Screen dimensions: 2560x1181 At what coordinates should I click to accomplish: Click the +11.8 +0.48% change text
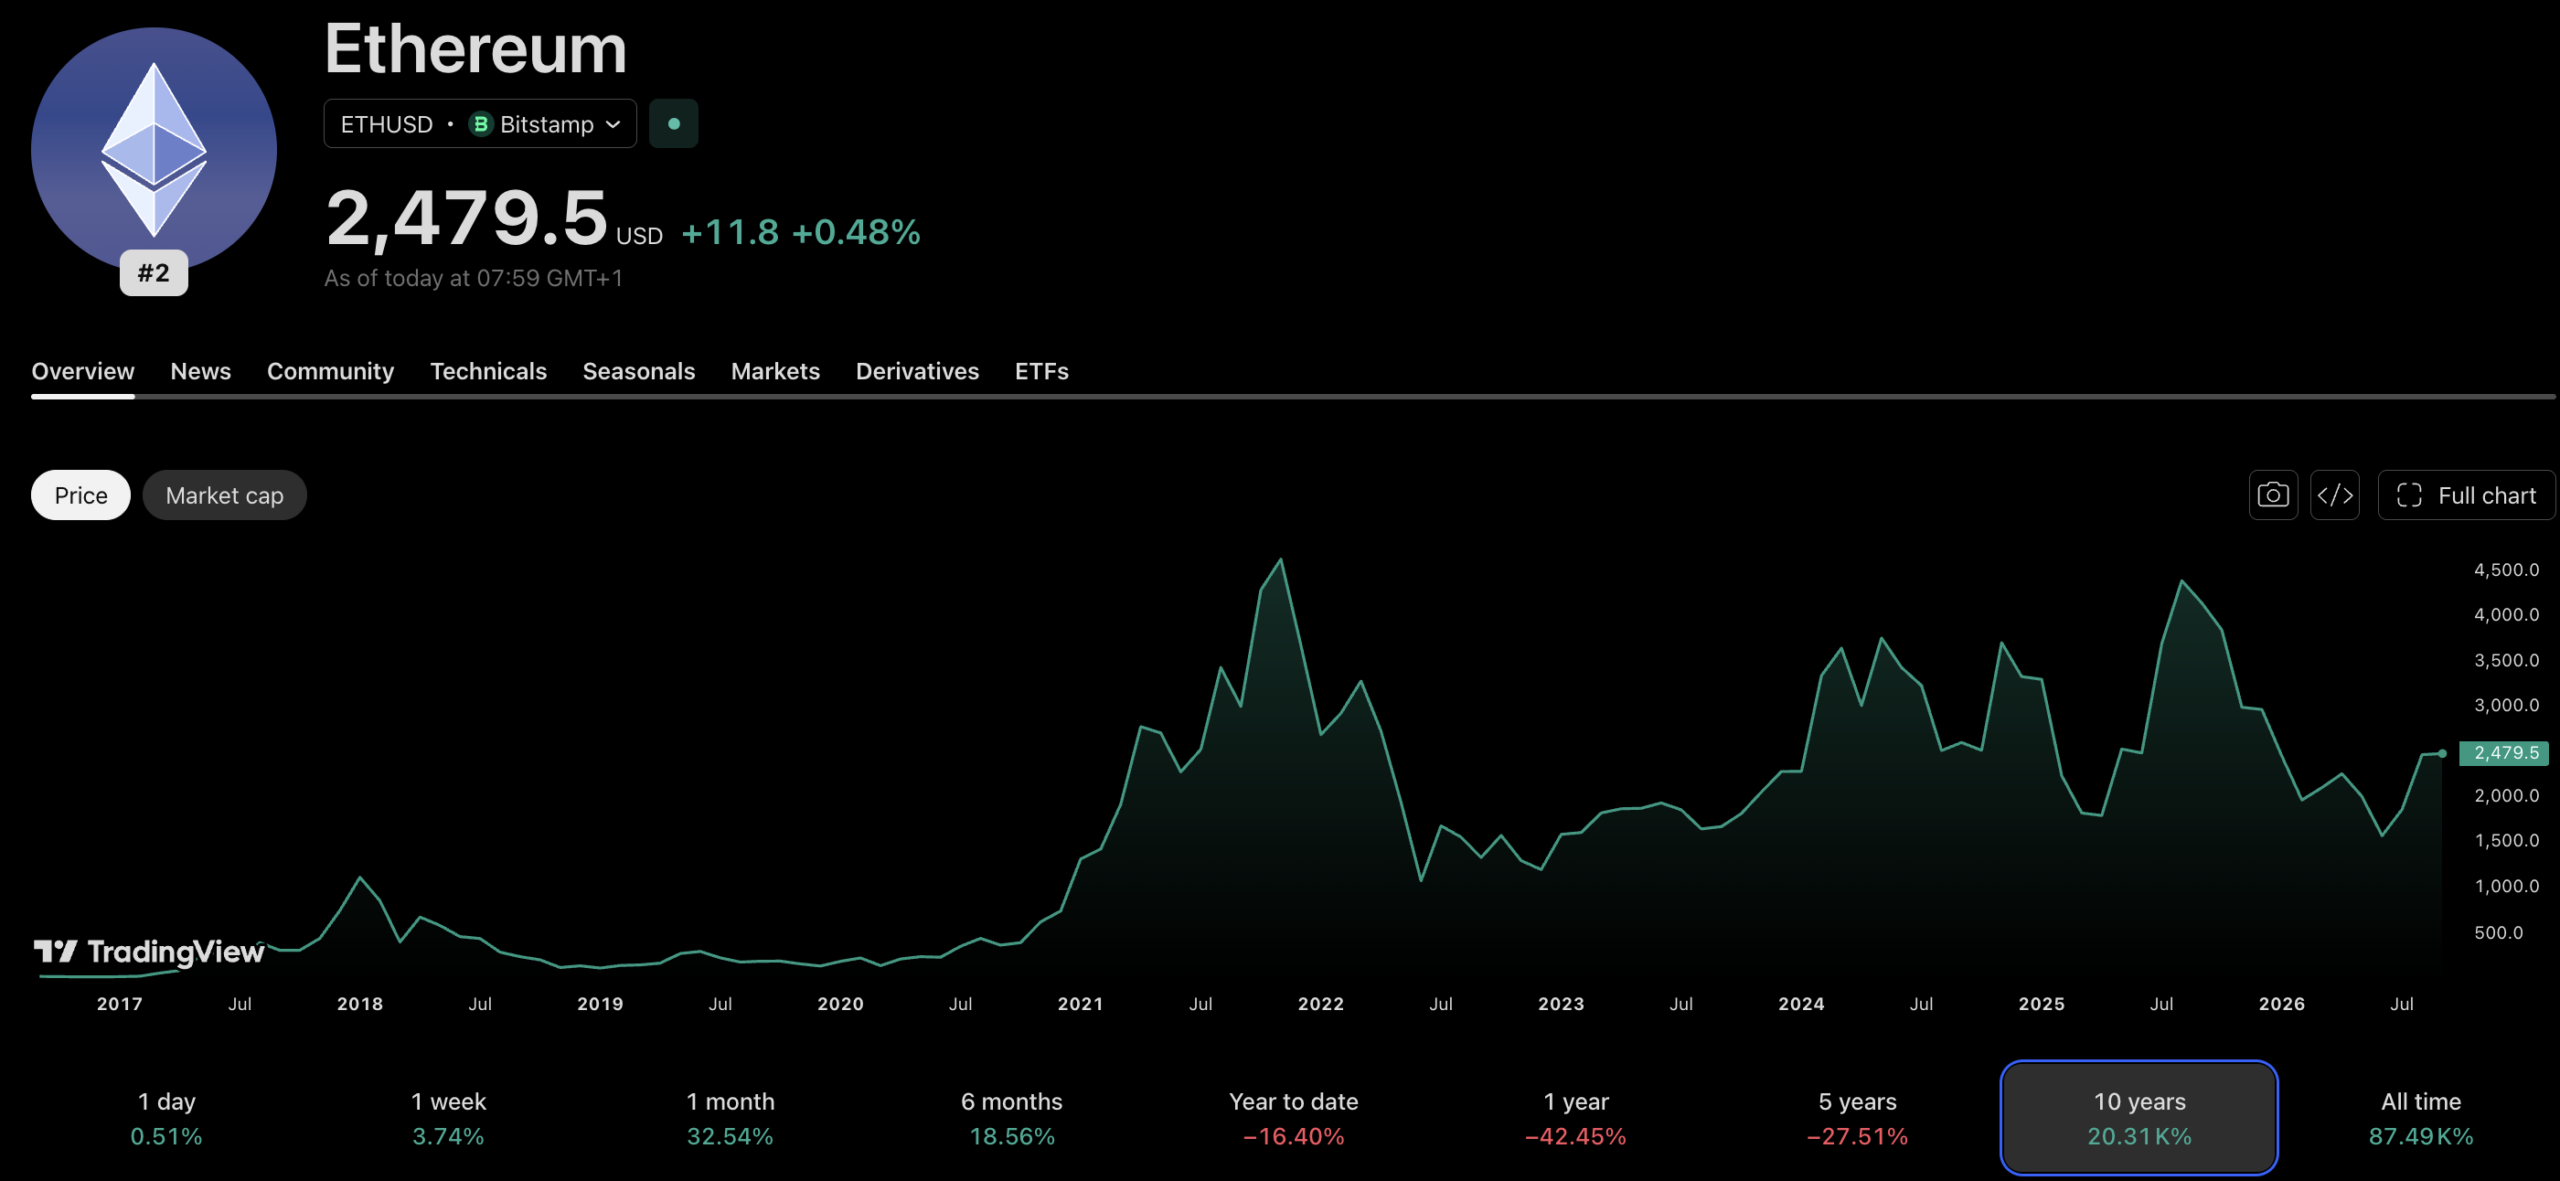[x=801, y=232]
